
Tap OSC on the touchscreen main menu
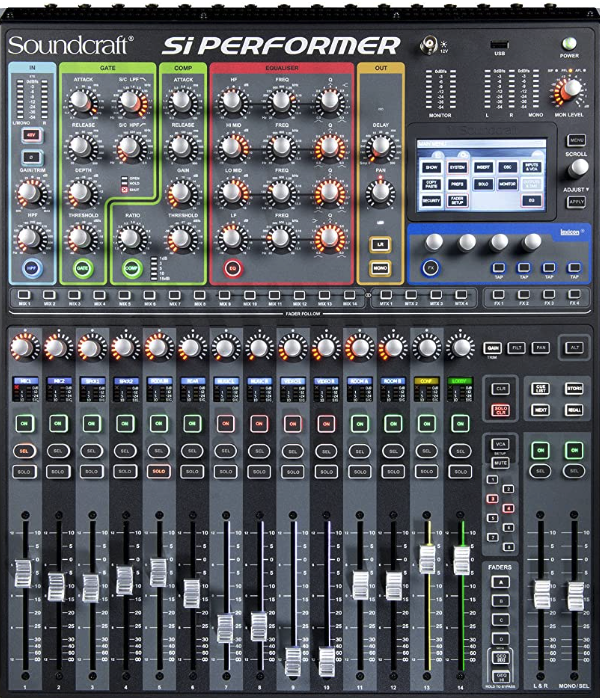[x=507, y=167]
